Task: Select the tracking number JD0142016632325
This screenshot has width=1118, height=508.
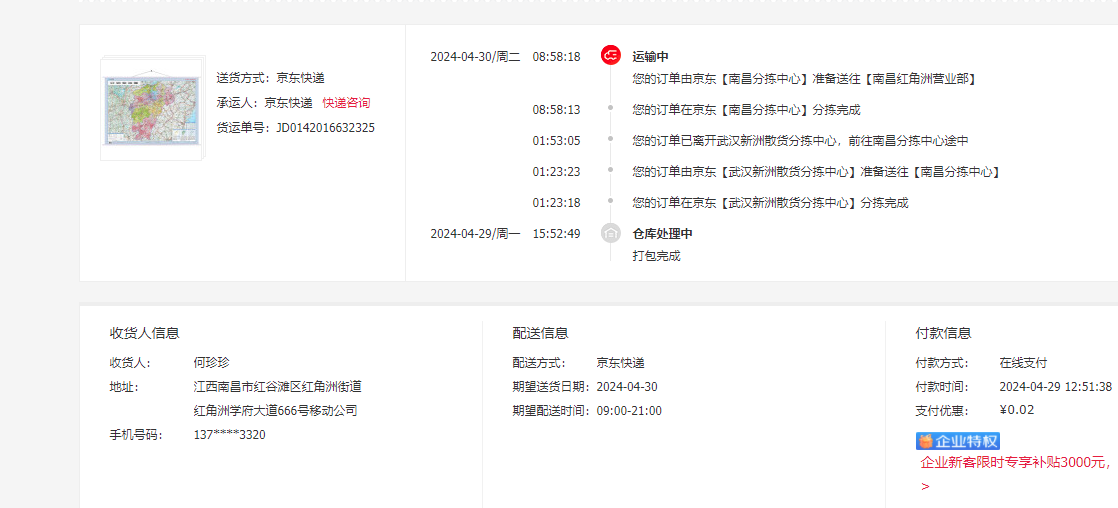Action: click(x=325, y=128)
